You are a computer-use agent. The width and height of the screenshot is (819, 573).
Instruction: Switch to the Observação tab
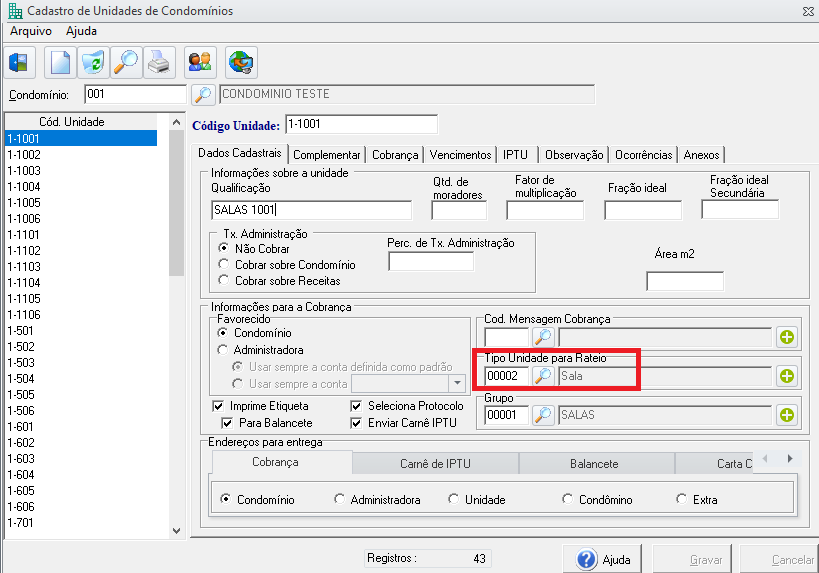point(574,155)
